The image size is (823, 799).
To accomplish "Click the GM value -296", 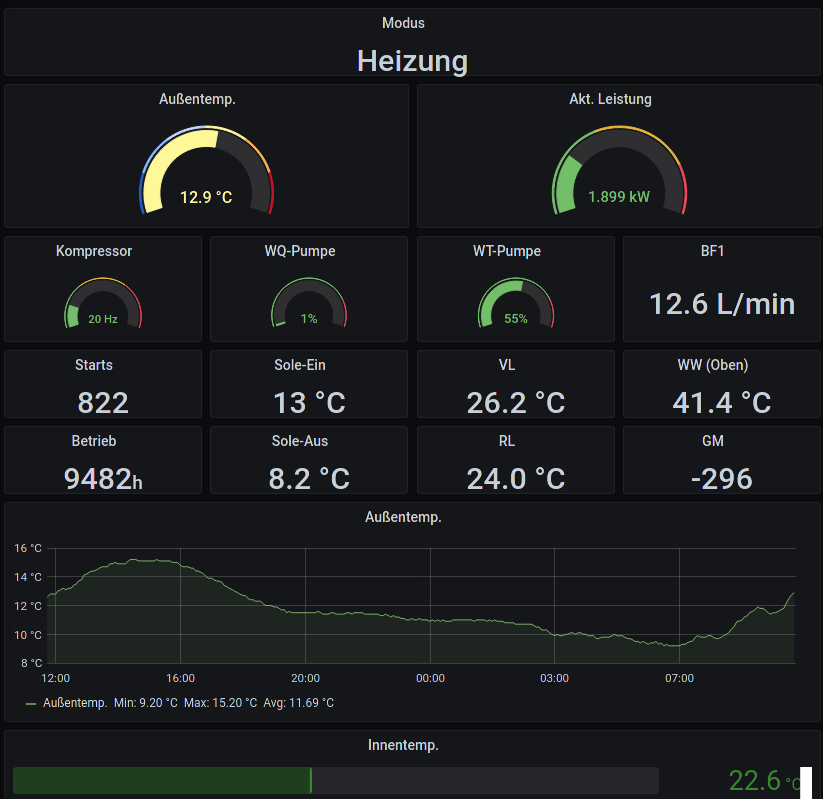I will pos(722,479).
